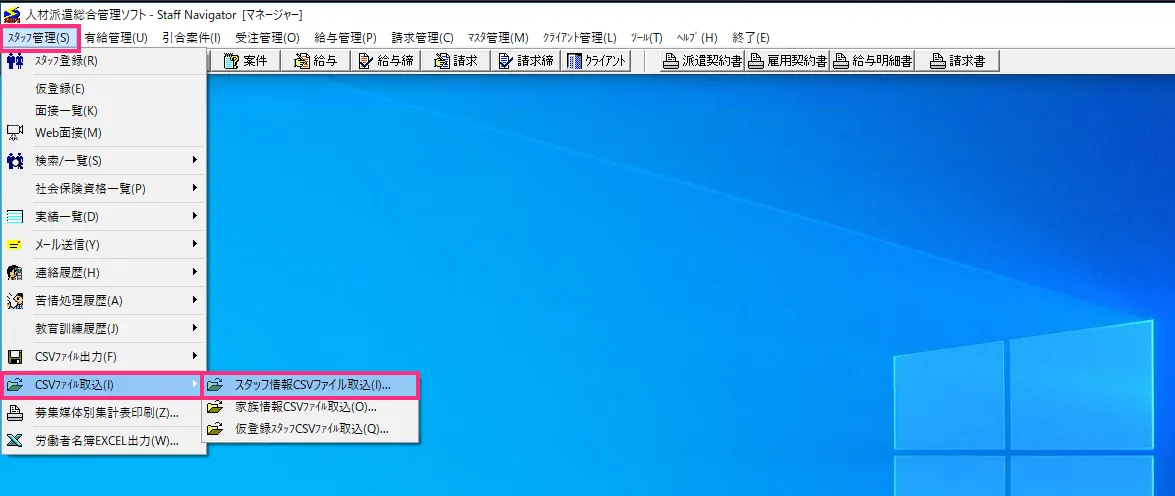1175x496 pixels.
Task: Click the phone person icon beside 連絡履歴(H)
Action: tap(14, 272)
